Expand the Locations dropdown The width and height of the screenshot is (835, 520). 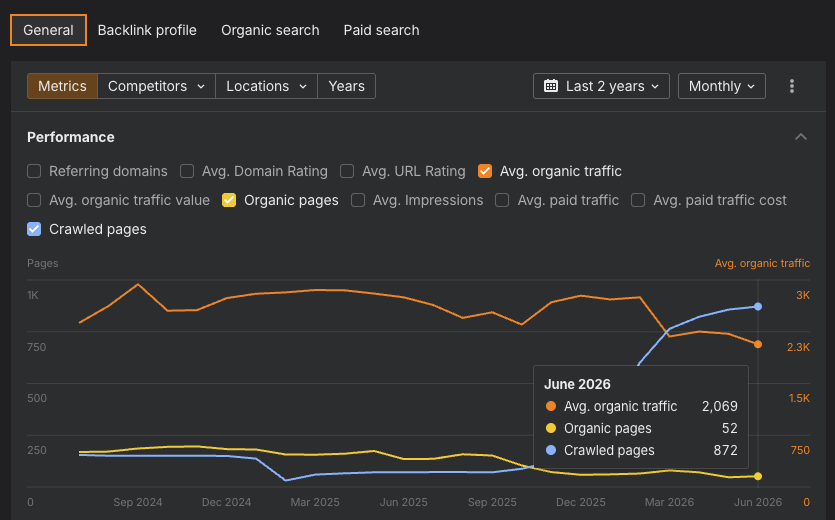[x=266, y=86]
